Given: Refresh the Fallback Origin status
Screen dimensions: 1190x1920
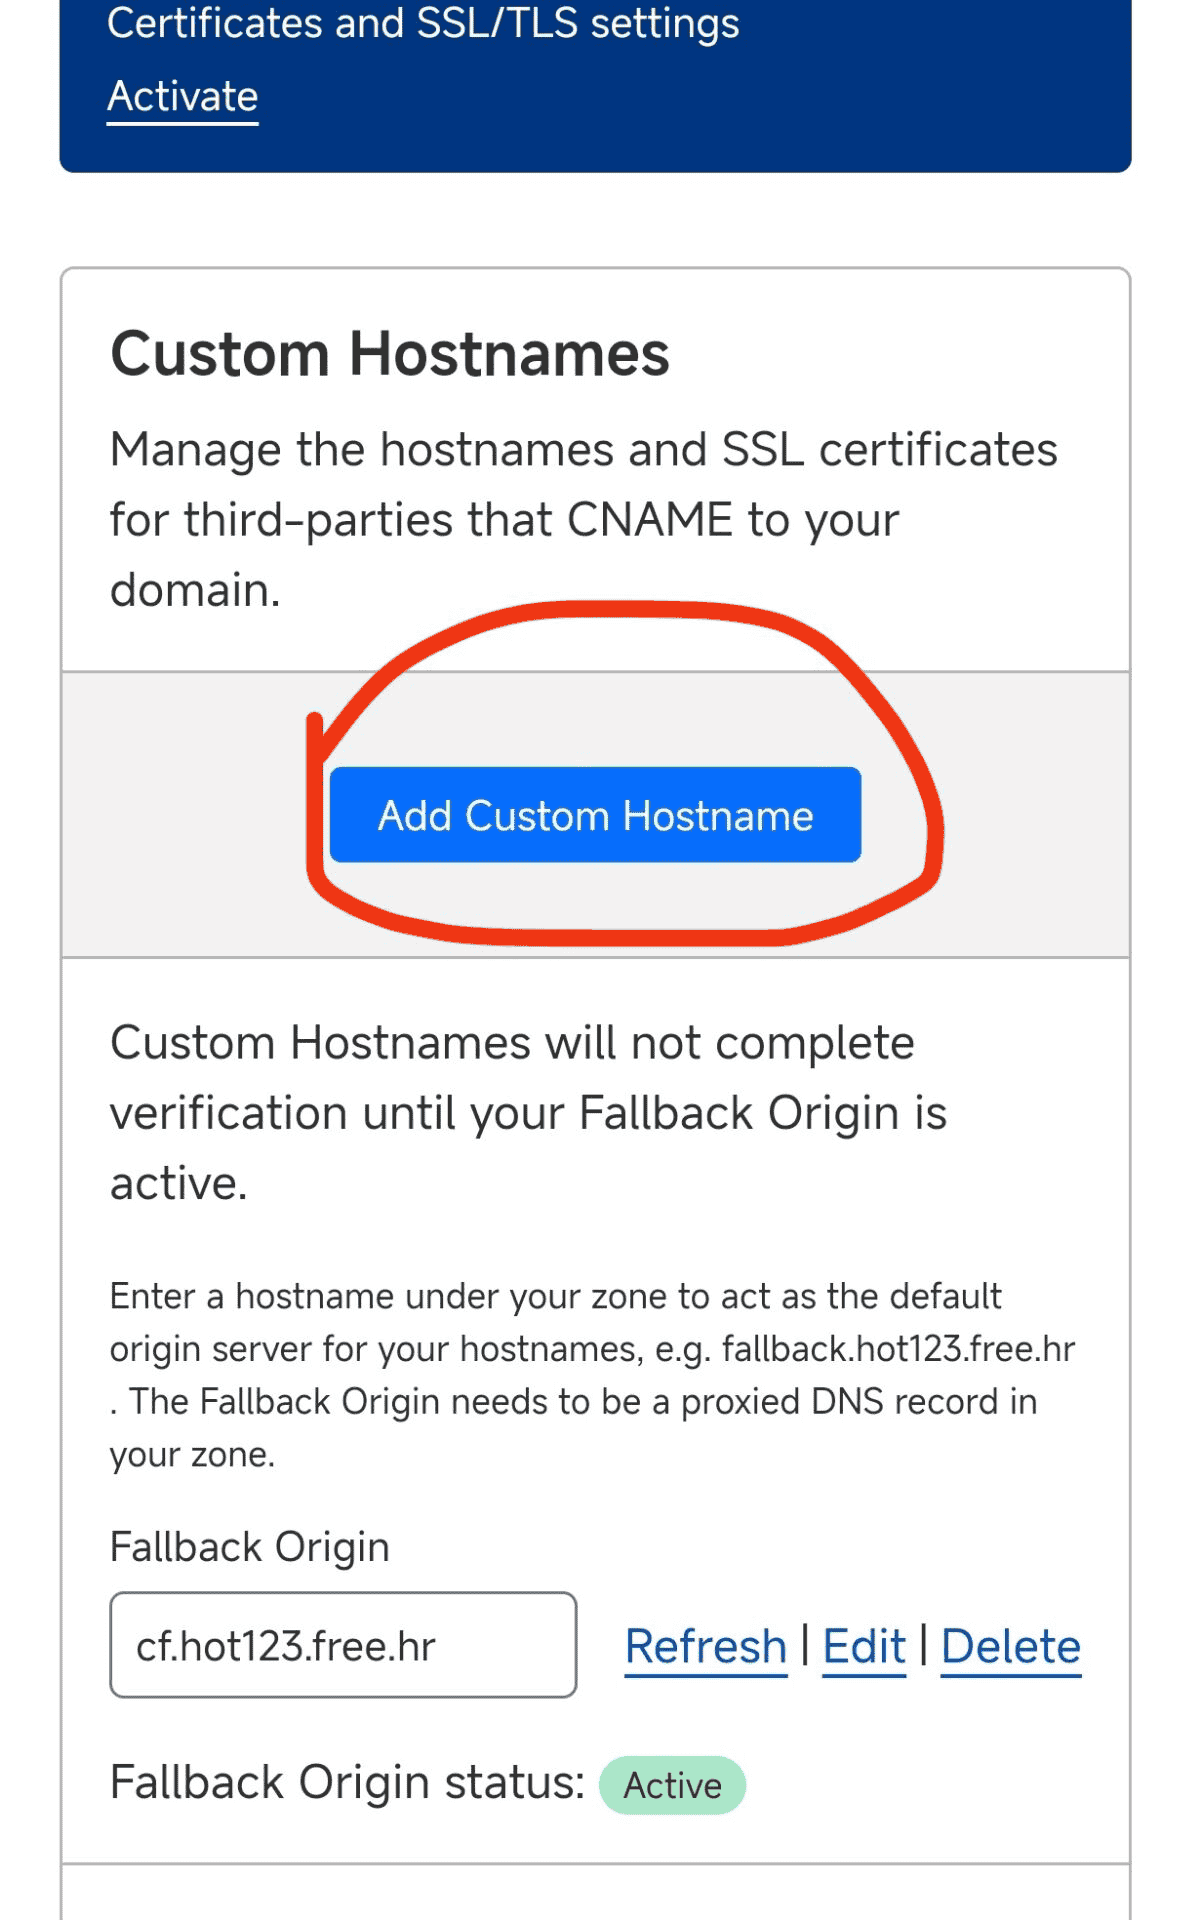Looking at the screenshot, I should [x=706, y=1647].
